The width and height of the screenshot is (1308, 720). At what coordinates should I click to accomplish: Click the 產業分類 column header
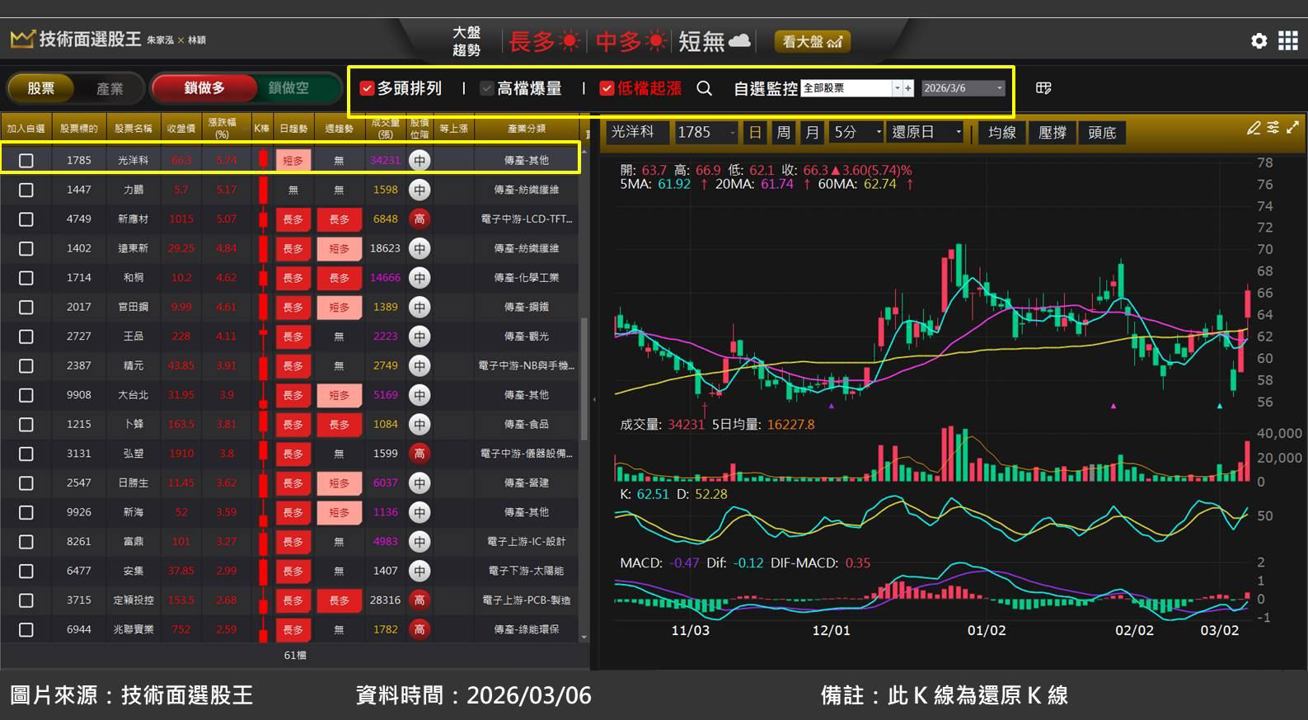click(x=526, y=128)
